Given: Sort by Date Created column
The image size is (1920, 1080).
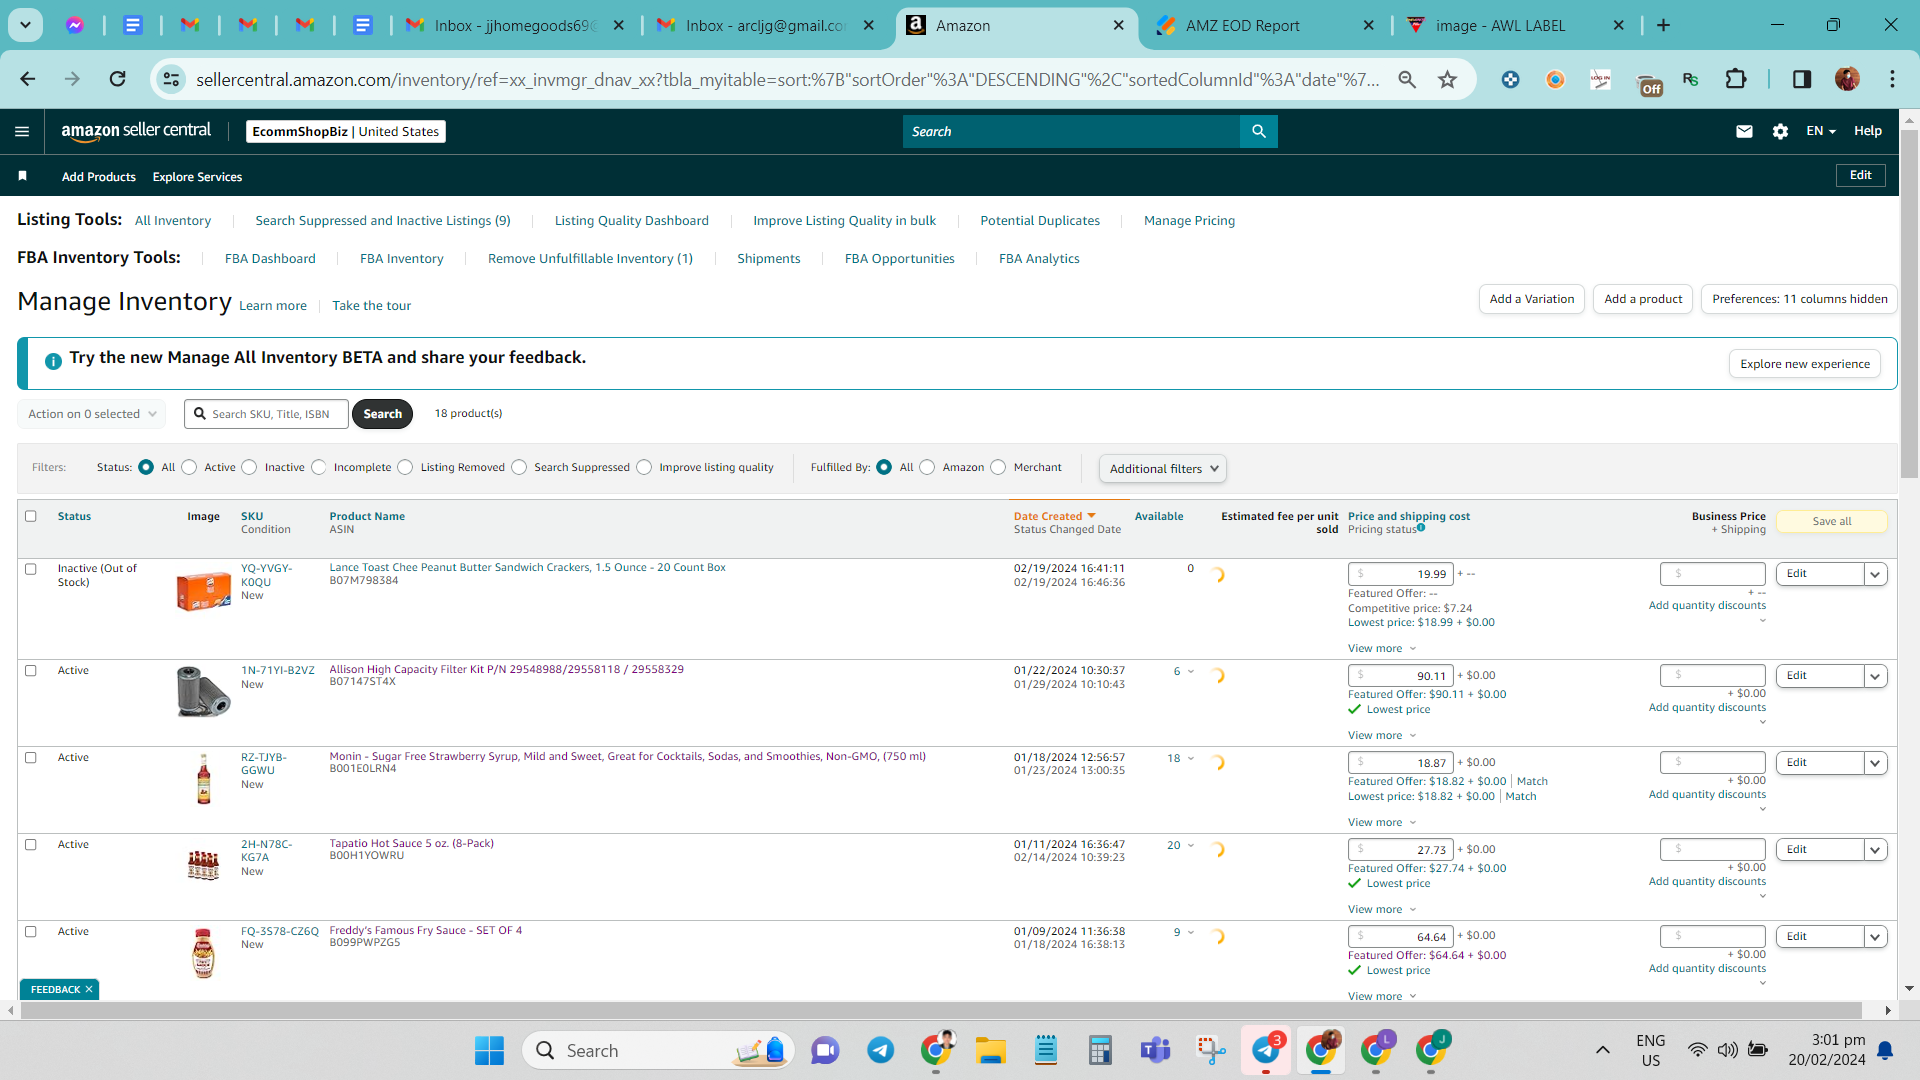Looking at the screenshot, I should coord(1054,516).
